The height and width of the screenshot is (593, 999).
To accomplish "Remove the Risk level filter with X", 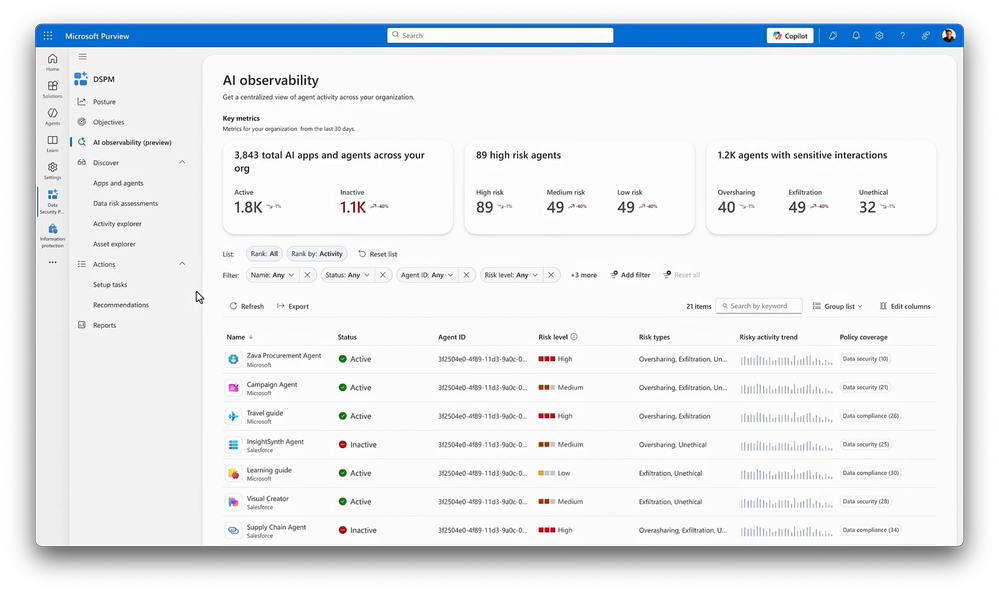I will (x=551, y=275).
